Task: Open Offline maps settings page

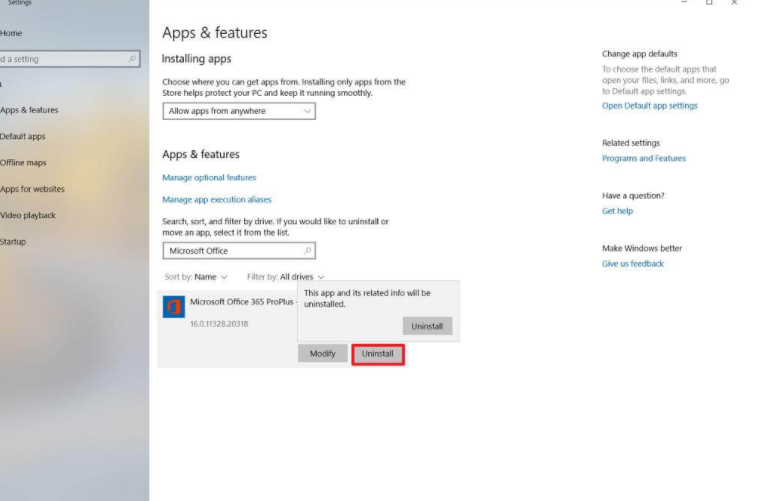Action: click(23, 163)
